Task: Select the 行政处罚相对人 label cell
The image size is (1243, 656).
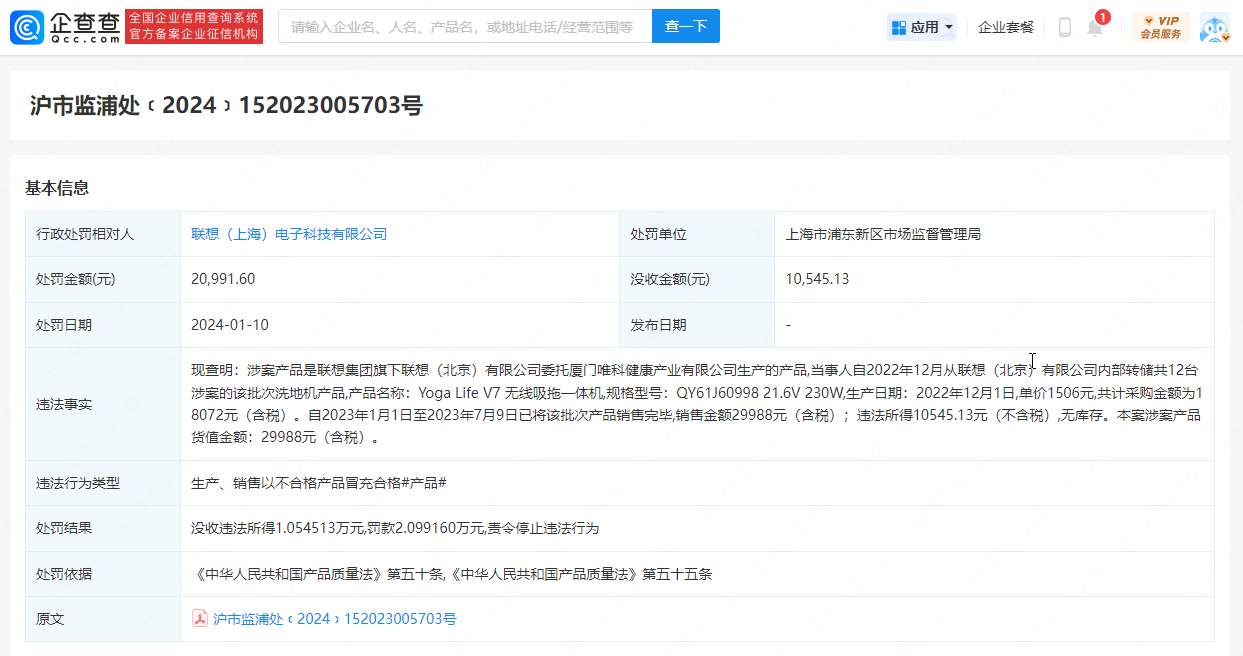Action: coord(103,234)
